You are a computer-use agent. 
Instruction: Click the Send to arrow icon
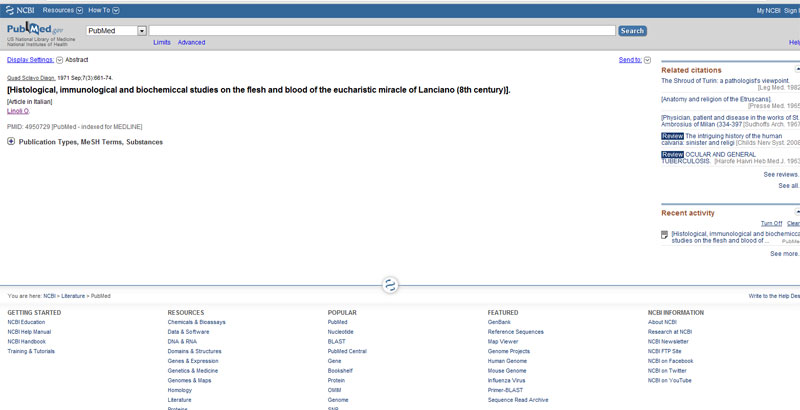pos(647,60)
